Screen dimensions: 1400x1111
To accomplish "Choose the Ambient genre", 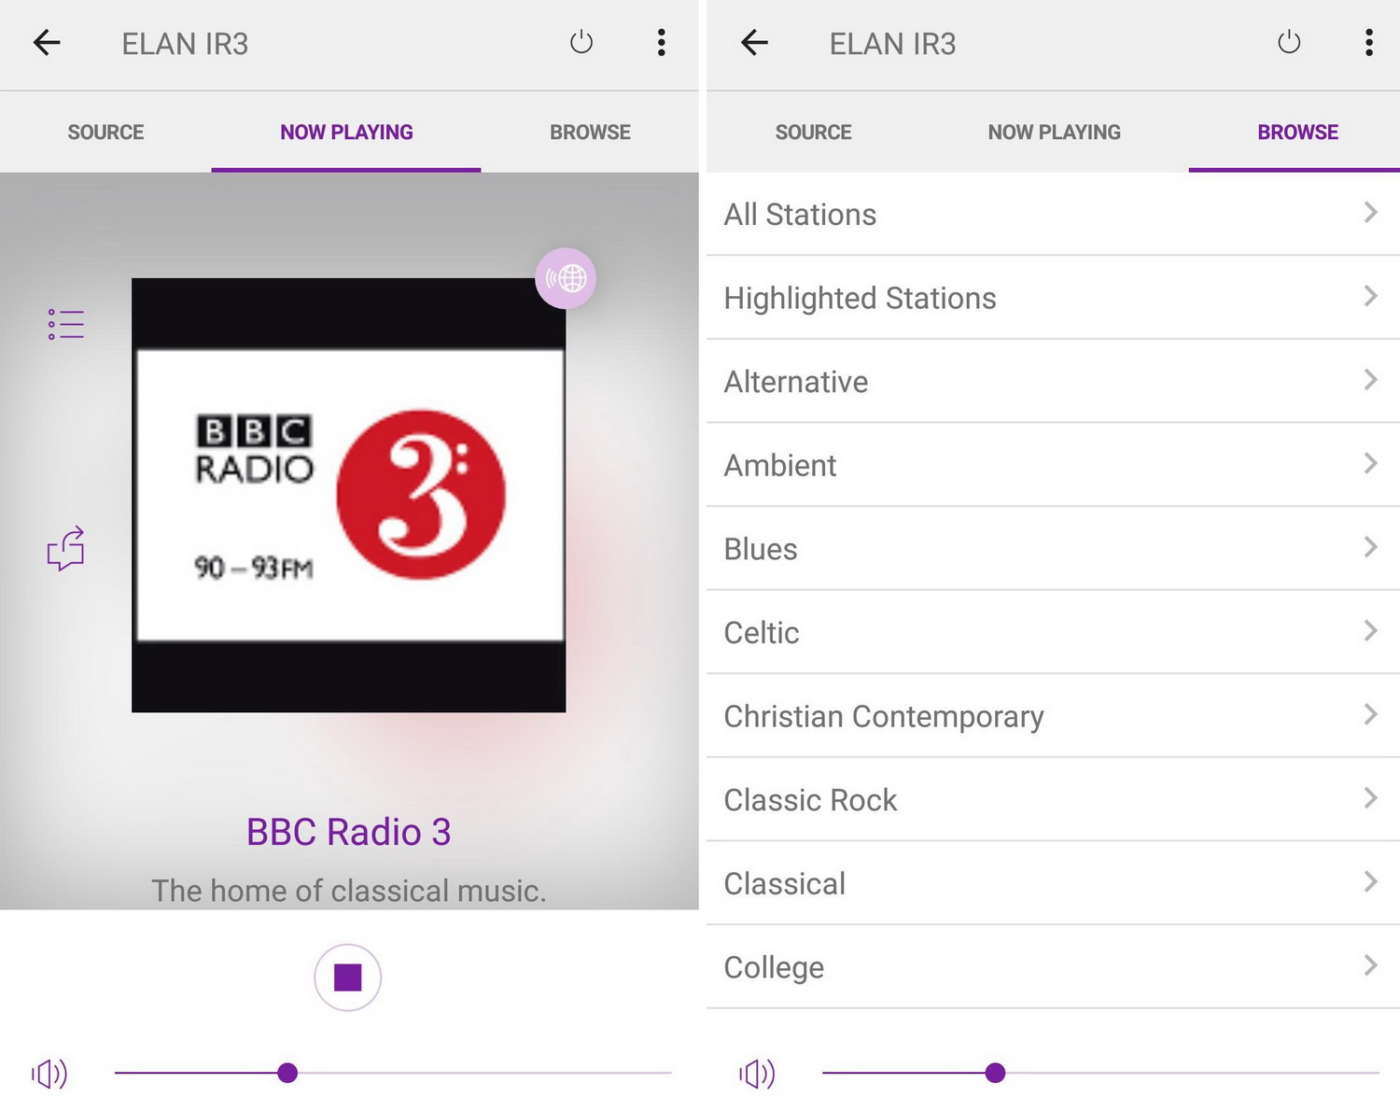I will (x=1053, y=465).
